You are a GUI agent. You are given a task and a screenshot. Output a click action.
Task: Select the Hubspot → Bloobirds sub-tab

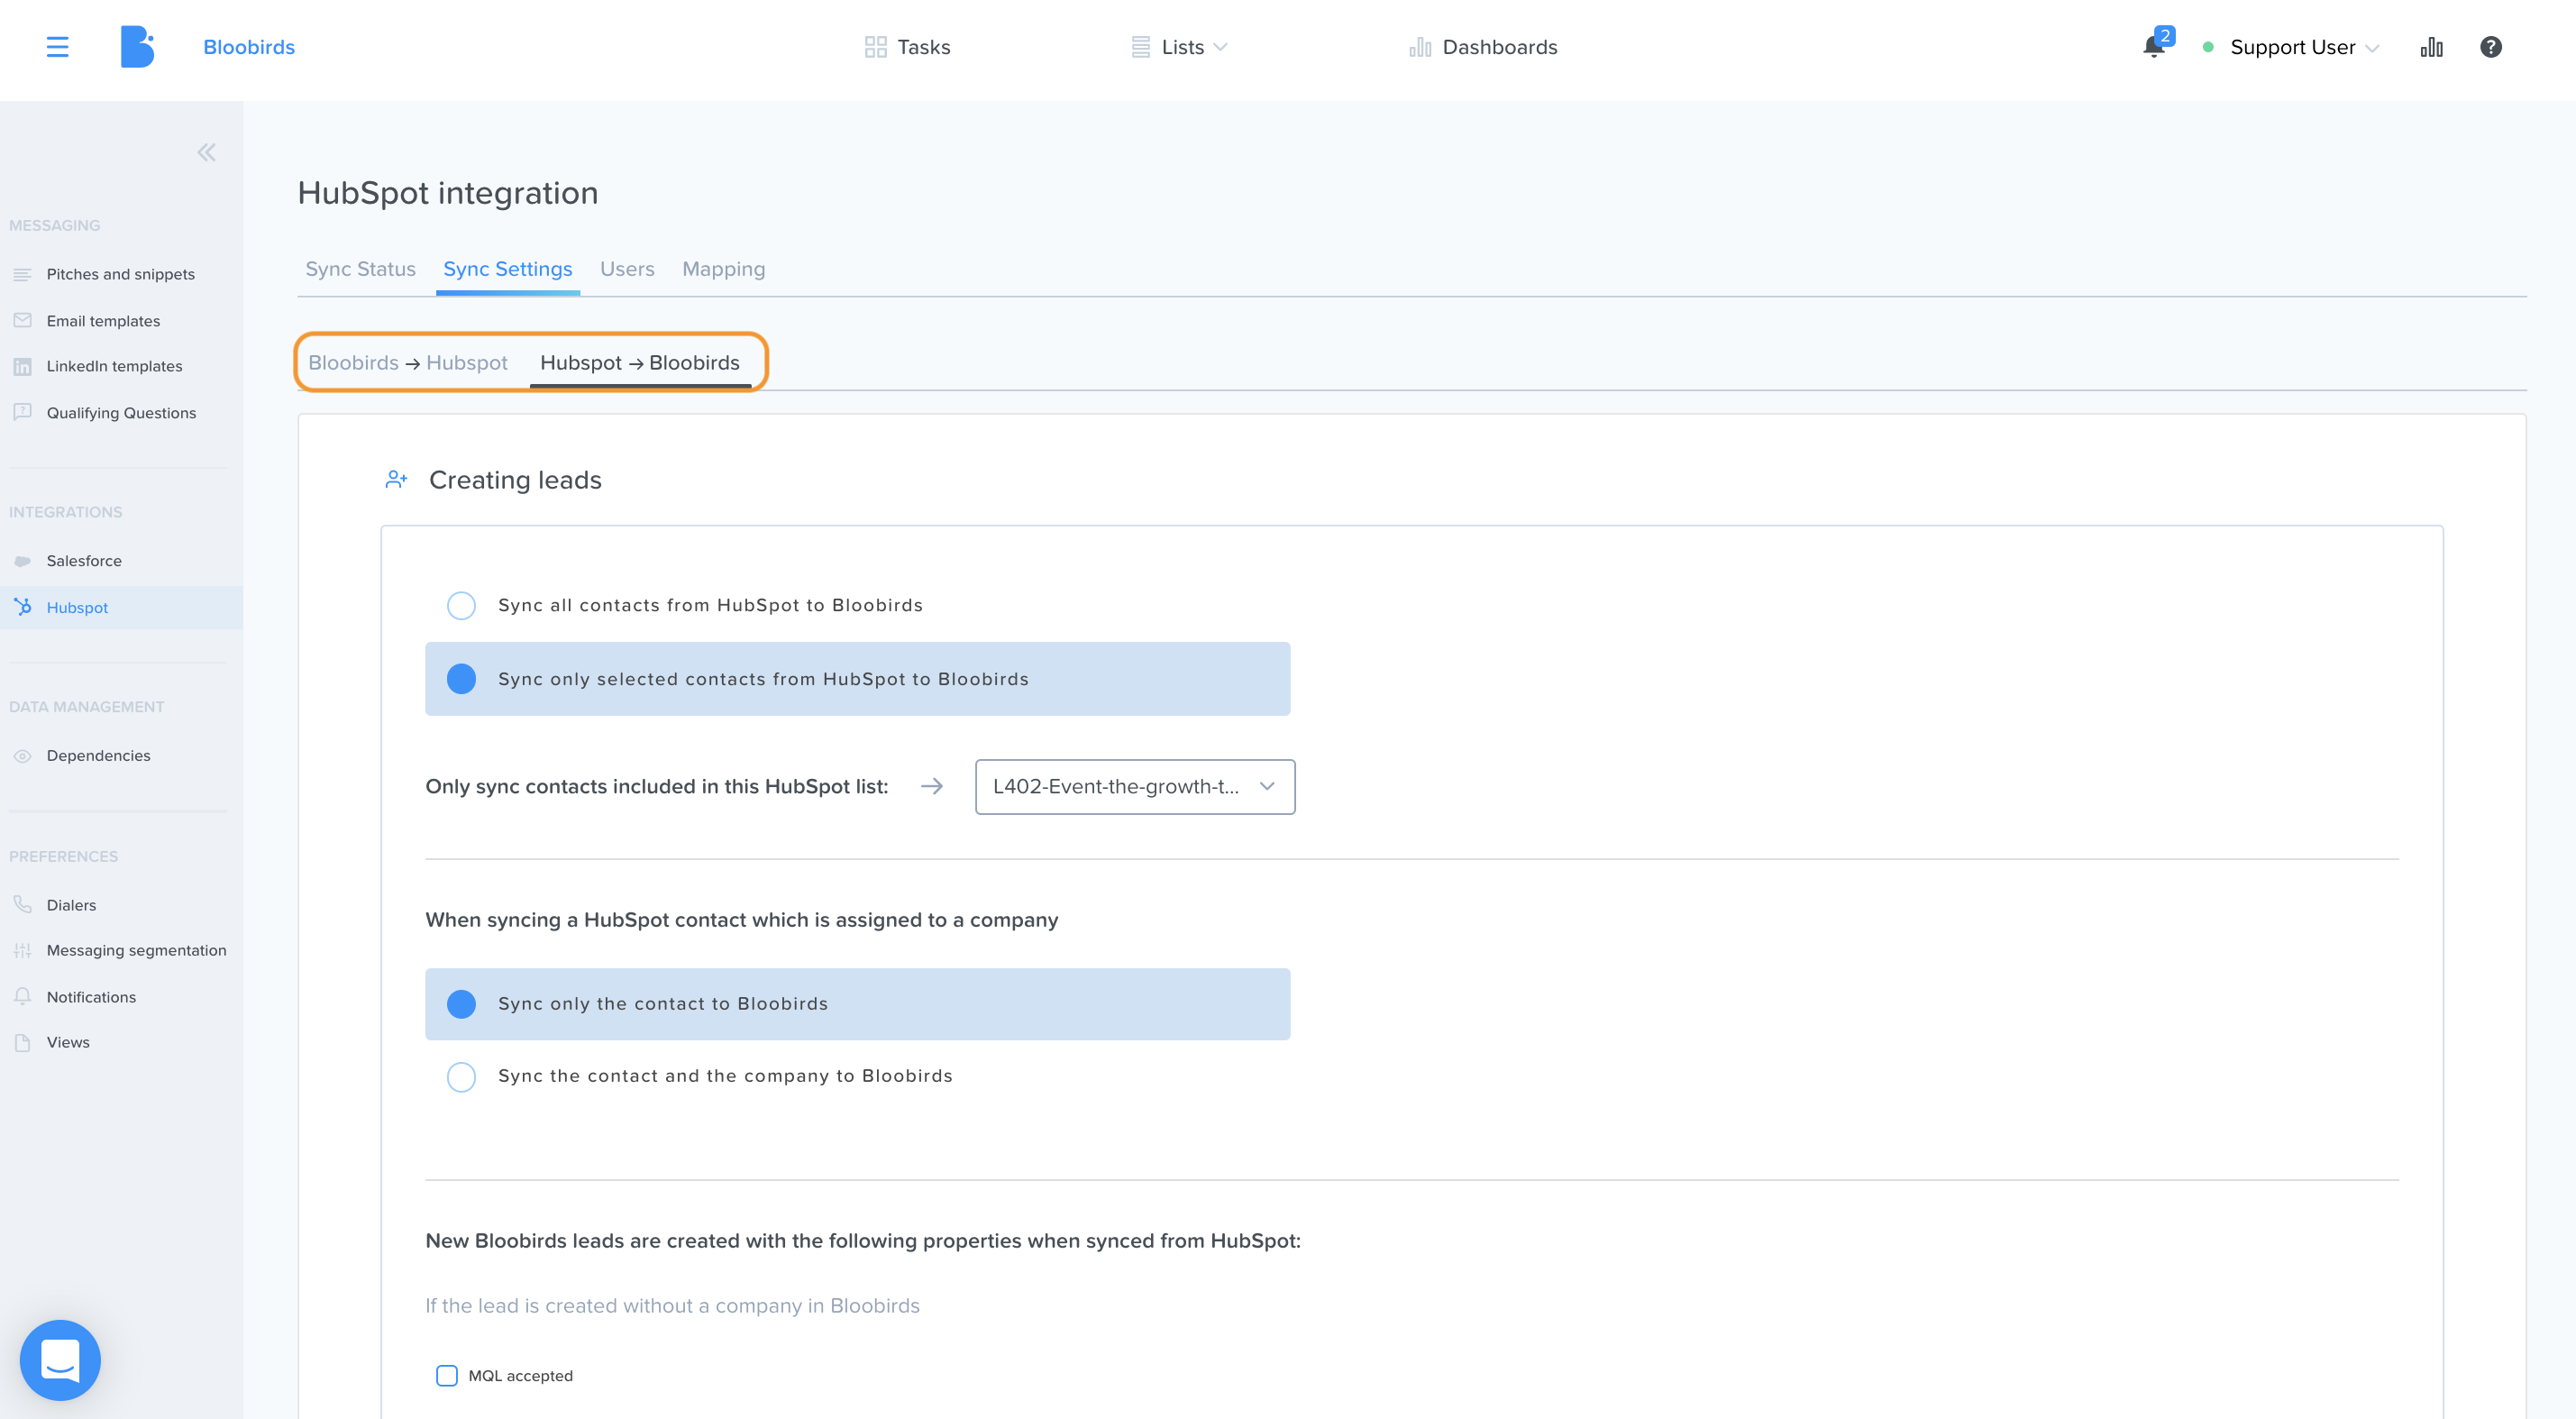(x=640, y=363)
